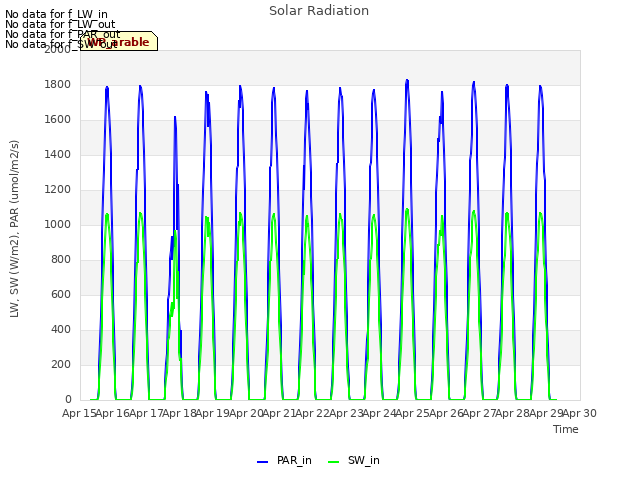This screenshot has width=640, height=480.
Task: Click the SW_in legend entry
Action: pyautogui.click(x=354, y=461)
